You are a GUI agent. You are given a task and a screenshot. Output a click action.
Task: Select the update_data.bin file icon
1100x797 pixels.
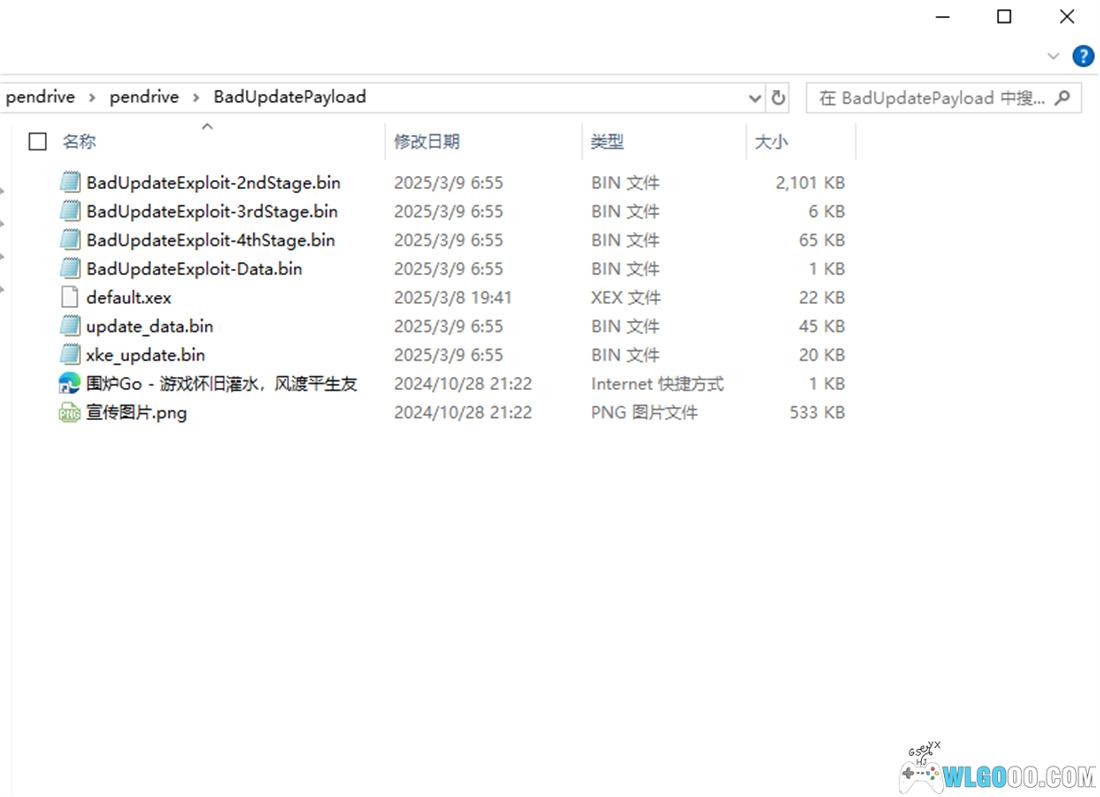[69, 326]
